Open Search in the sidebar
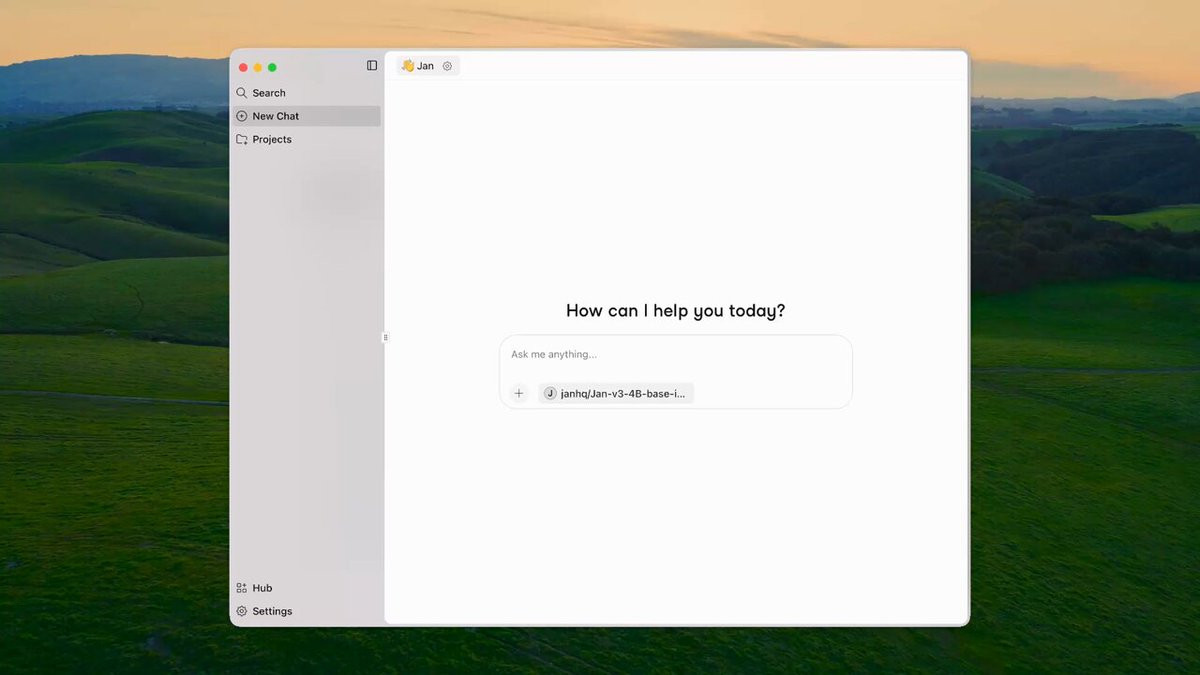This screenshot has width=1200, height=675. click(306, 93)
